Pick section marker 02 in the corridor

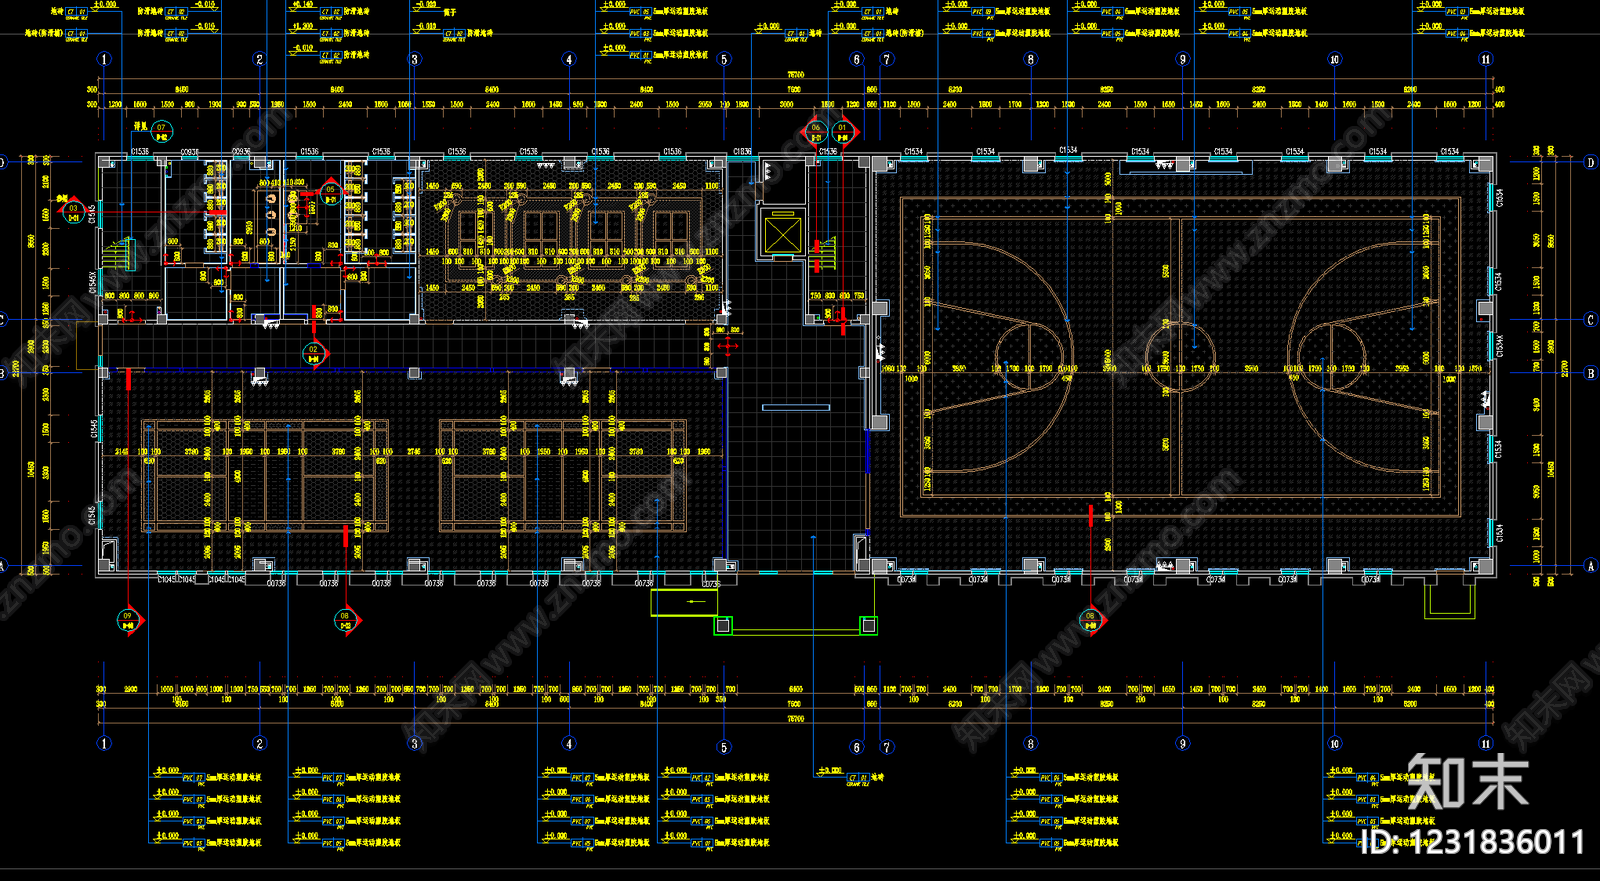tap(313, 354)
